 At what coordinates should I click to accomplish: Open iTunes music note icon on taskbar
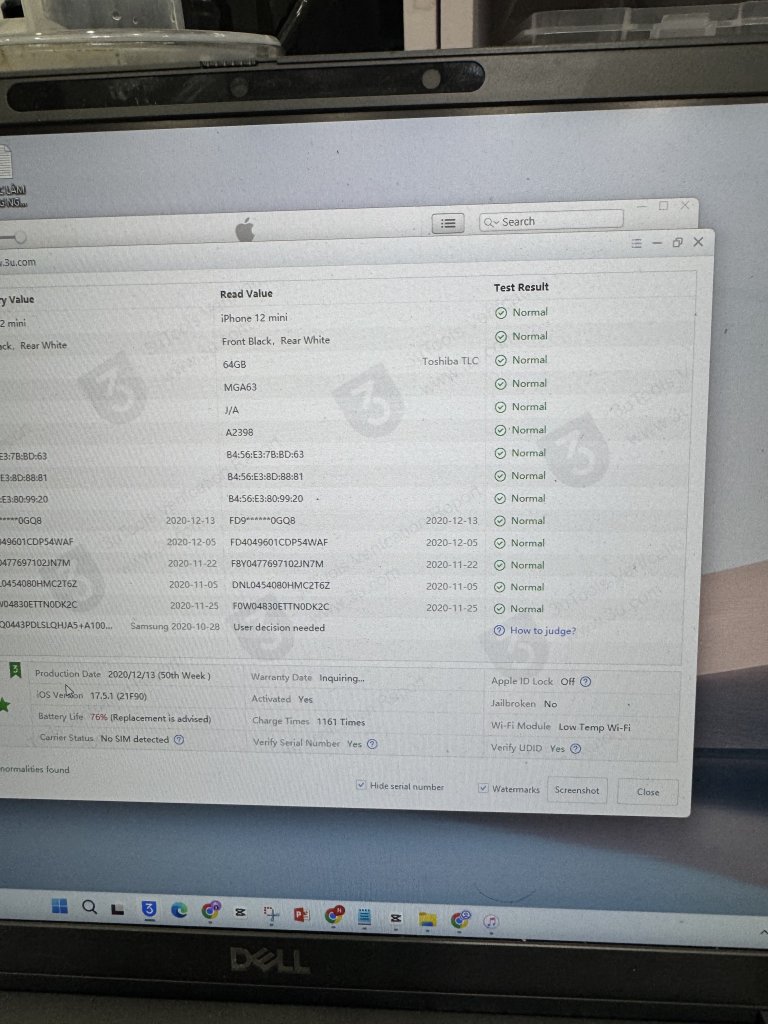click(490, 921)
